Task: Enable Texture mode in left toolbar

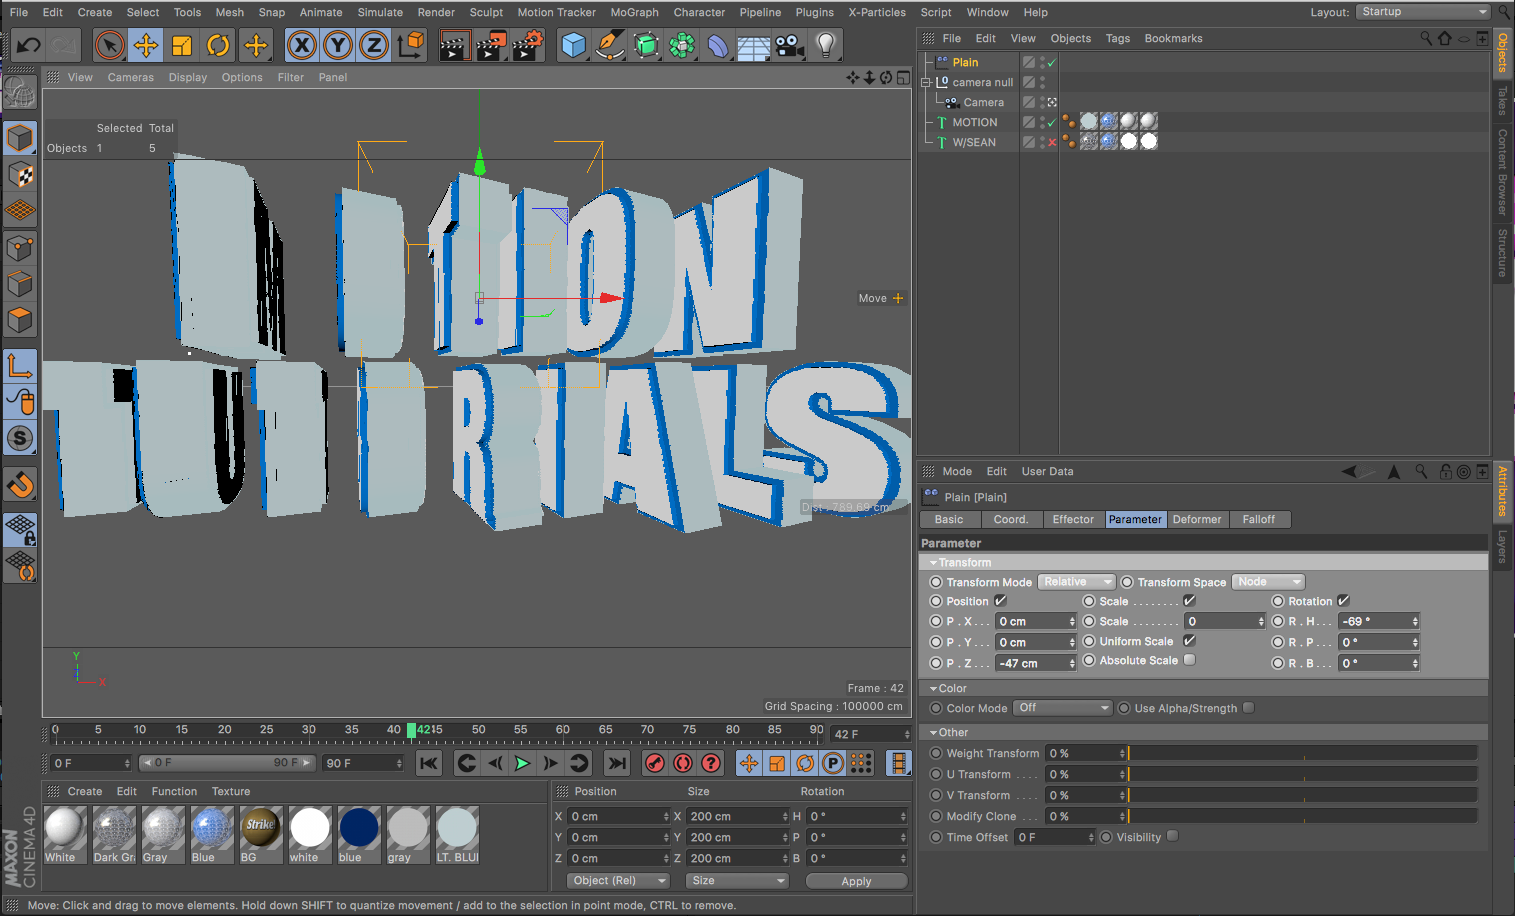Action: point(20,175)
